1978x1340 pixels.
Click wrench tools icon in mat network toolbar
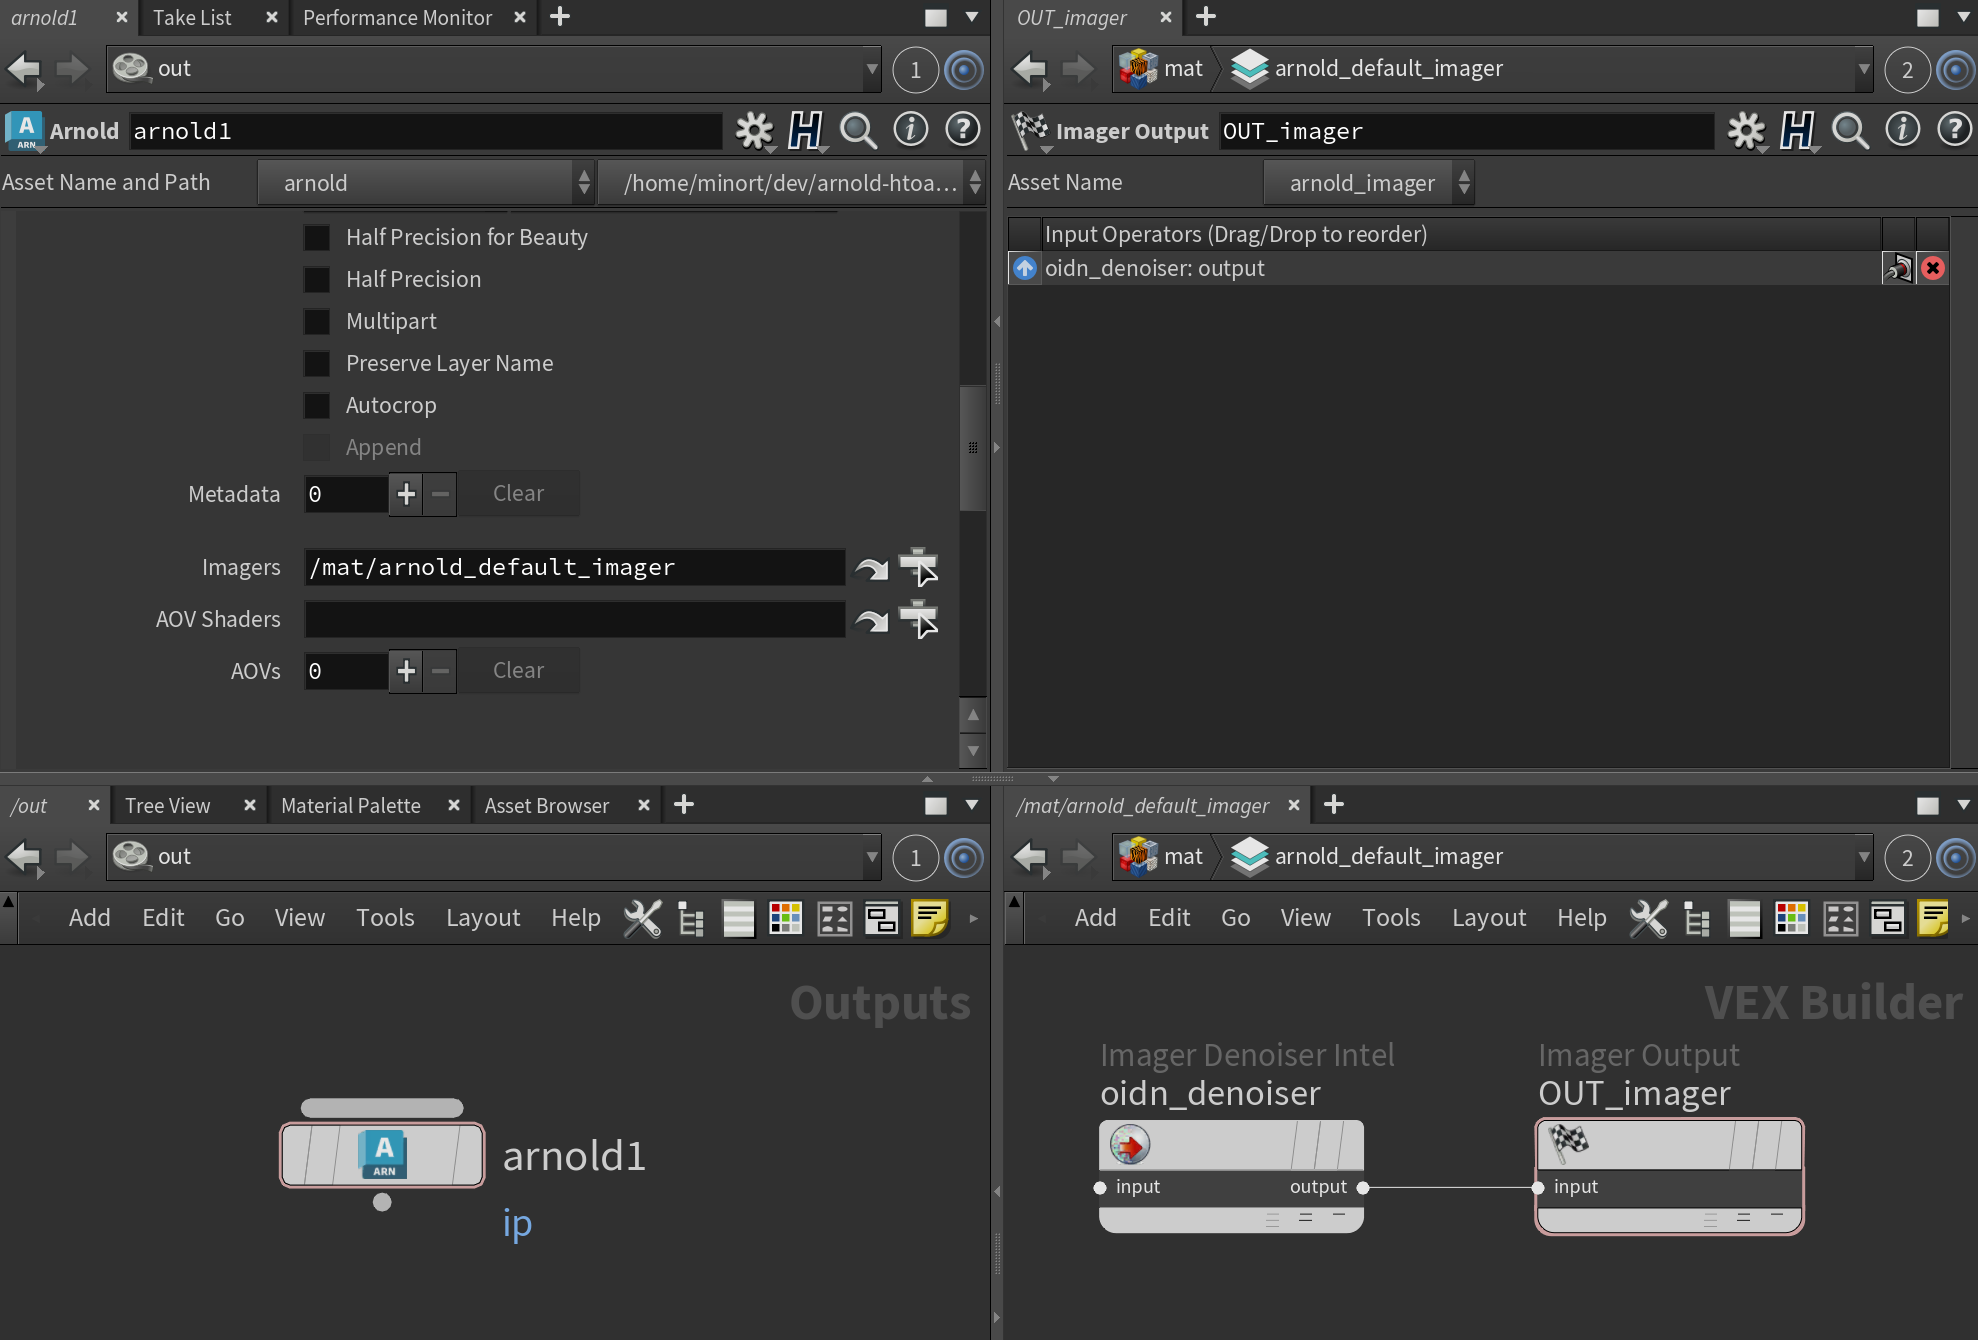click(x=1647, y=917)
